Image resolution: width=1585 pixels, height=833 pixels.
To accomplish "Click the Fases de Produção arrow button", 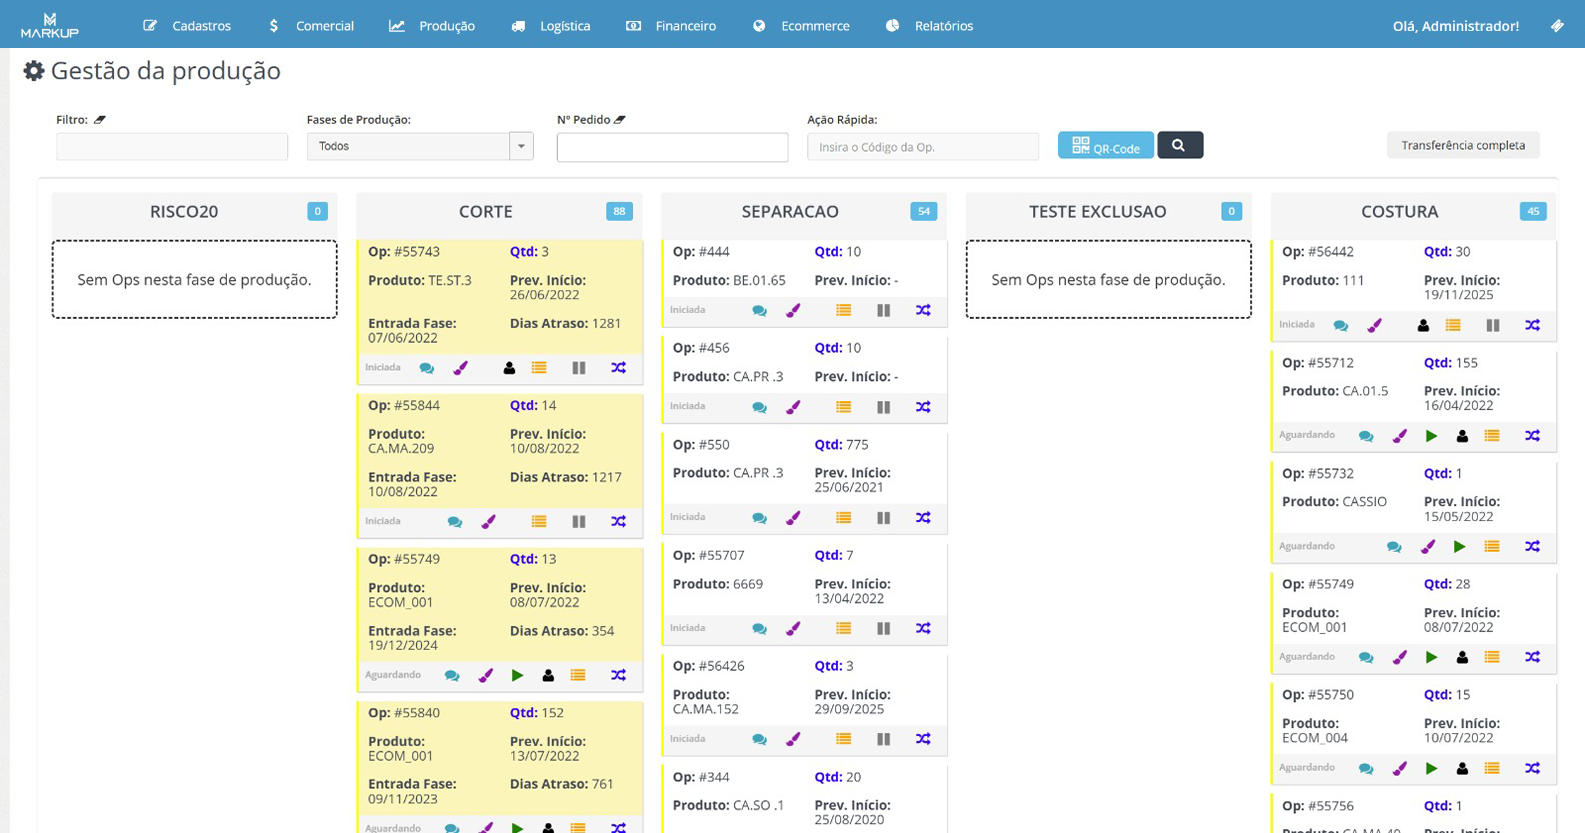I will pyautogui.click(x=521, y=146).
